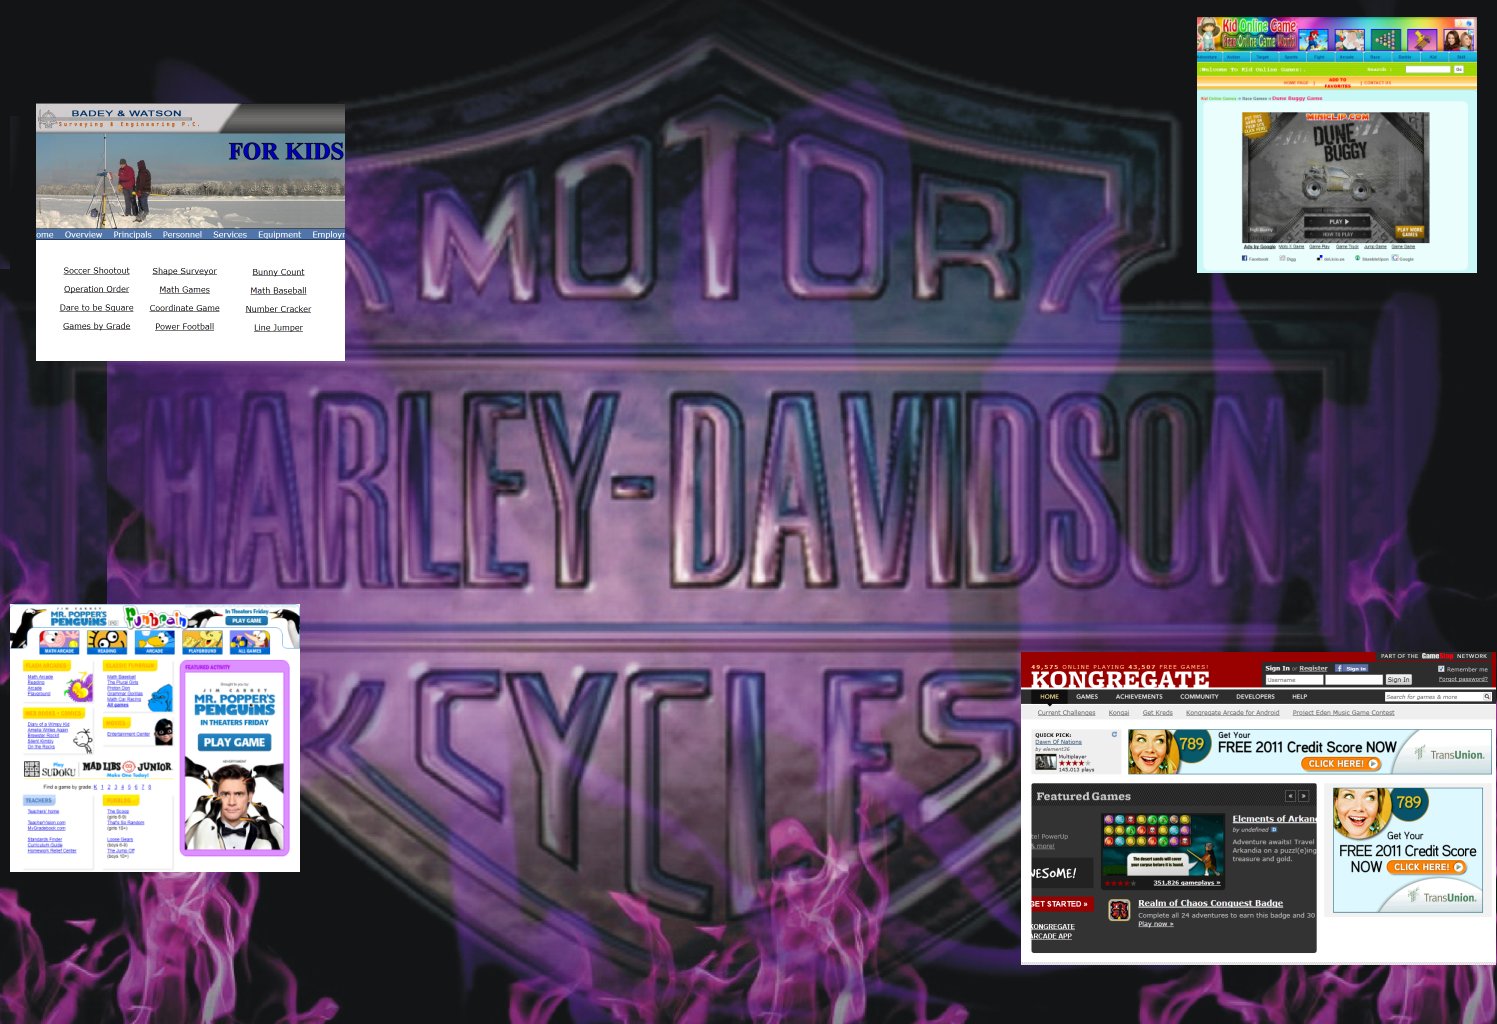Image resolution: width=1497 pixels, height=1024 pixels.
Task: Open the Coordinate Game link
Action: 184,308
